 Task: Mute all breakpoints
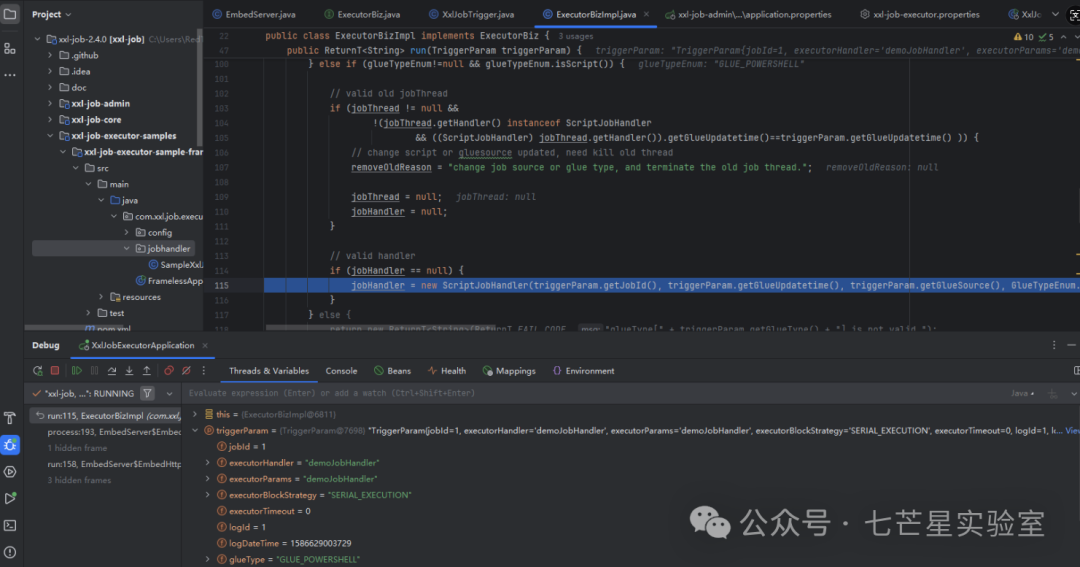click(186, 371)
